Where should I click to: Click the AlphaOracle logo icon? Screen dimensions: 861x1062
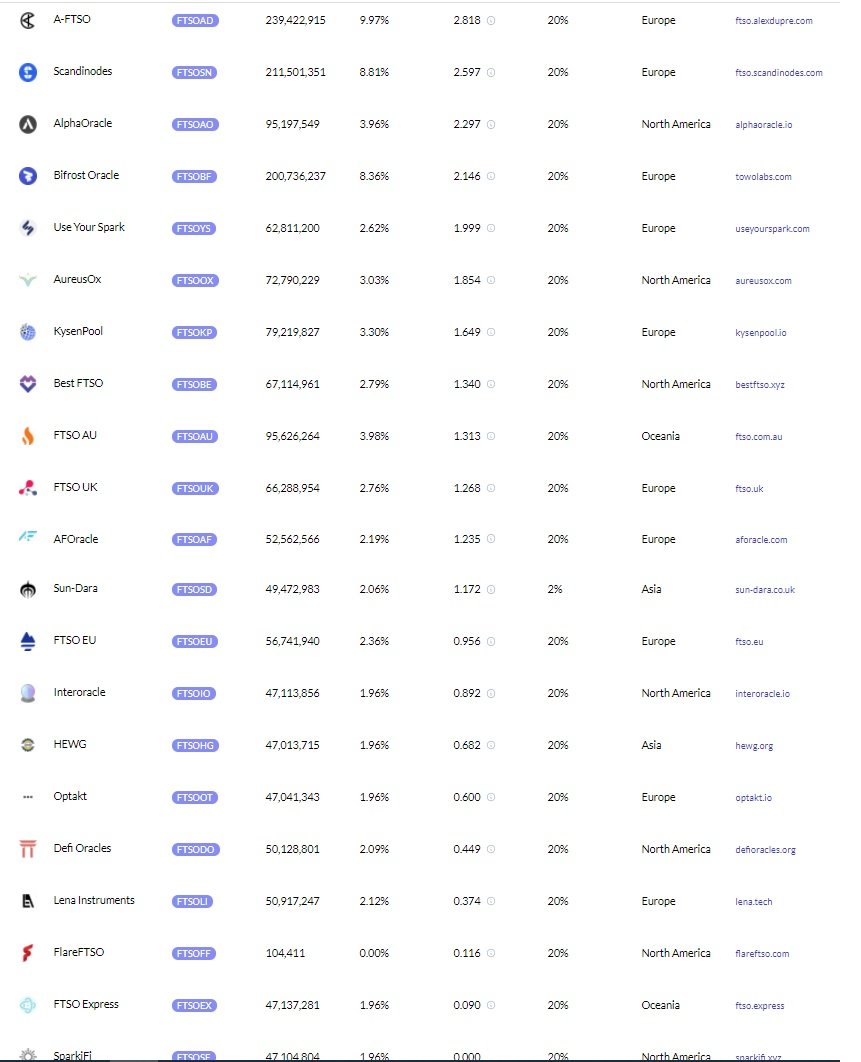pyautogui.click(x=28, y=124)
